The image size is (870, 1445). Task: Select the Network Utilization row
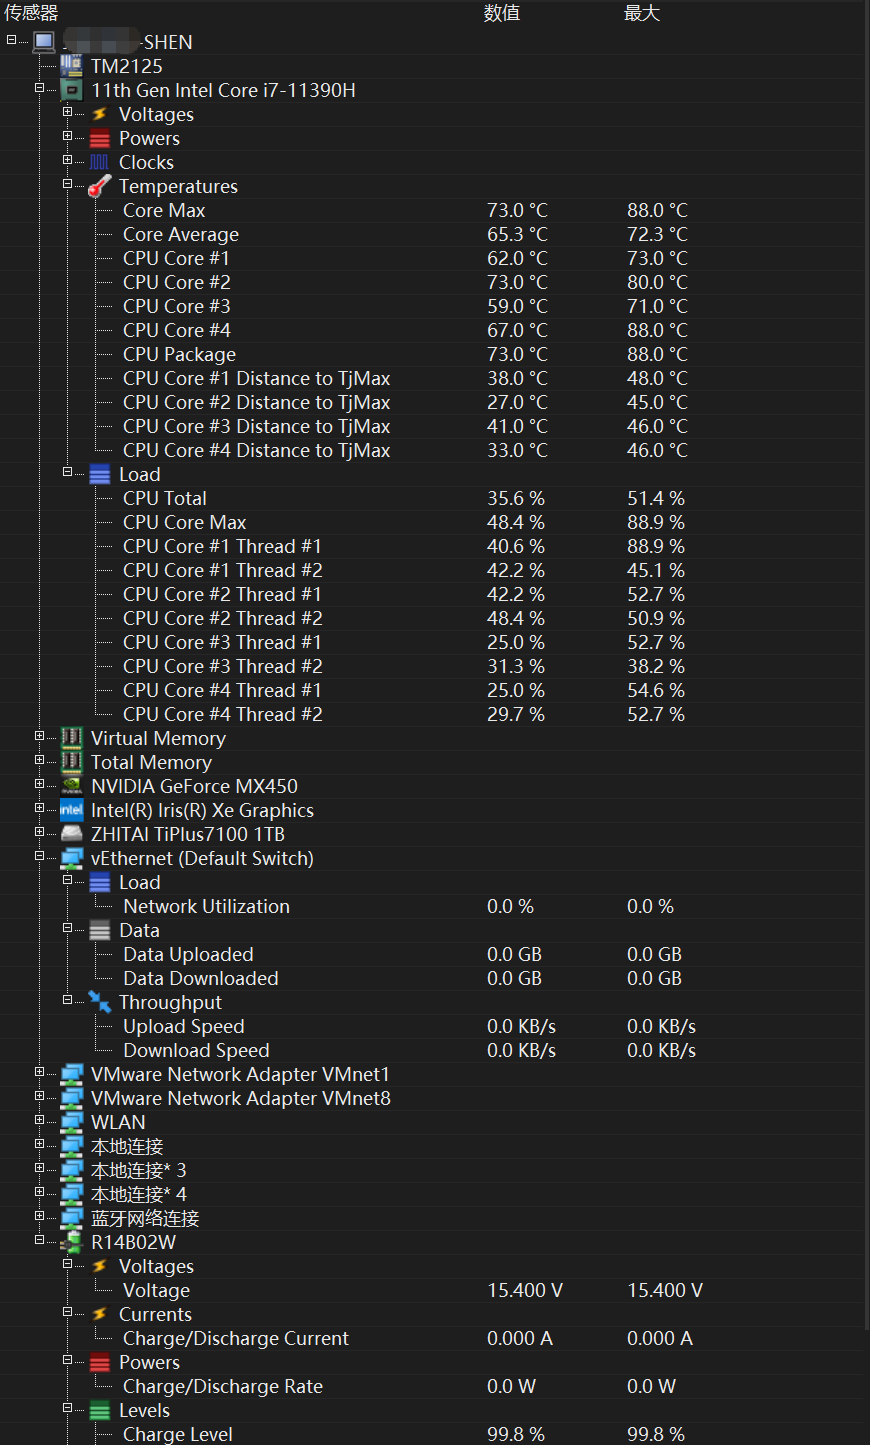pyautogui.click(x=432, y=906)
